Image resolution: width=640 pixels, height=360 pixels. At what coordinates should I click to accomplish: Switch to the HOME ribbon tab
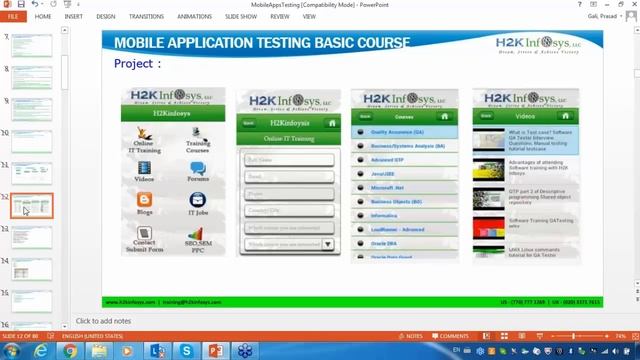[43, 16]
